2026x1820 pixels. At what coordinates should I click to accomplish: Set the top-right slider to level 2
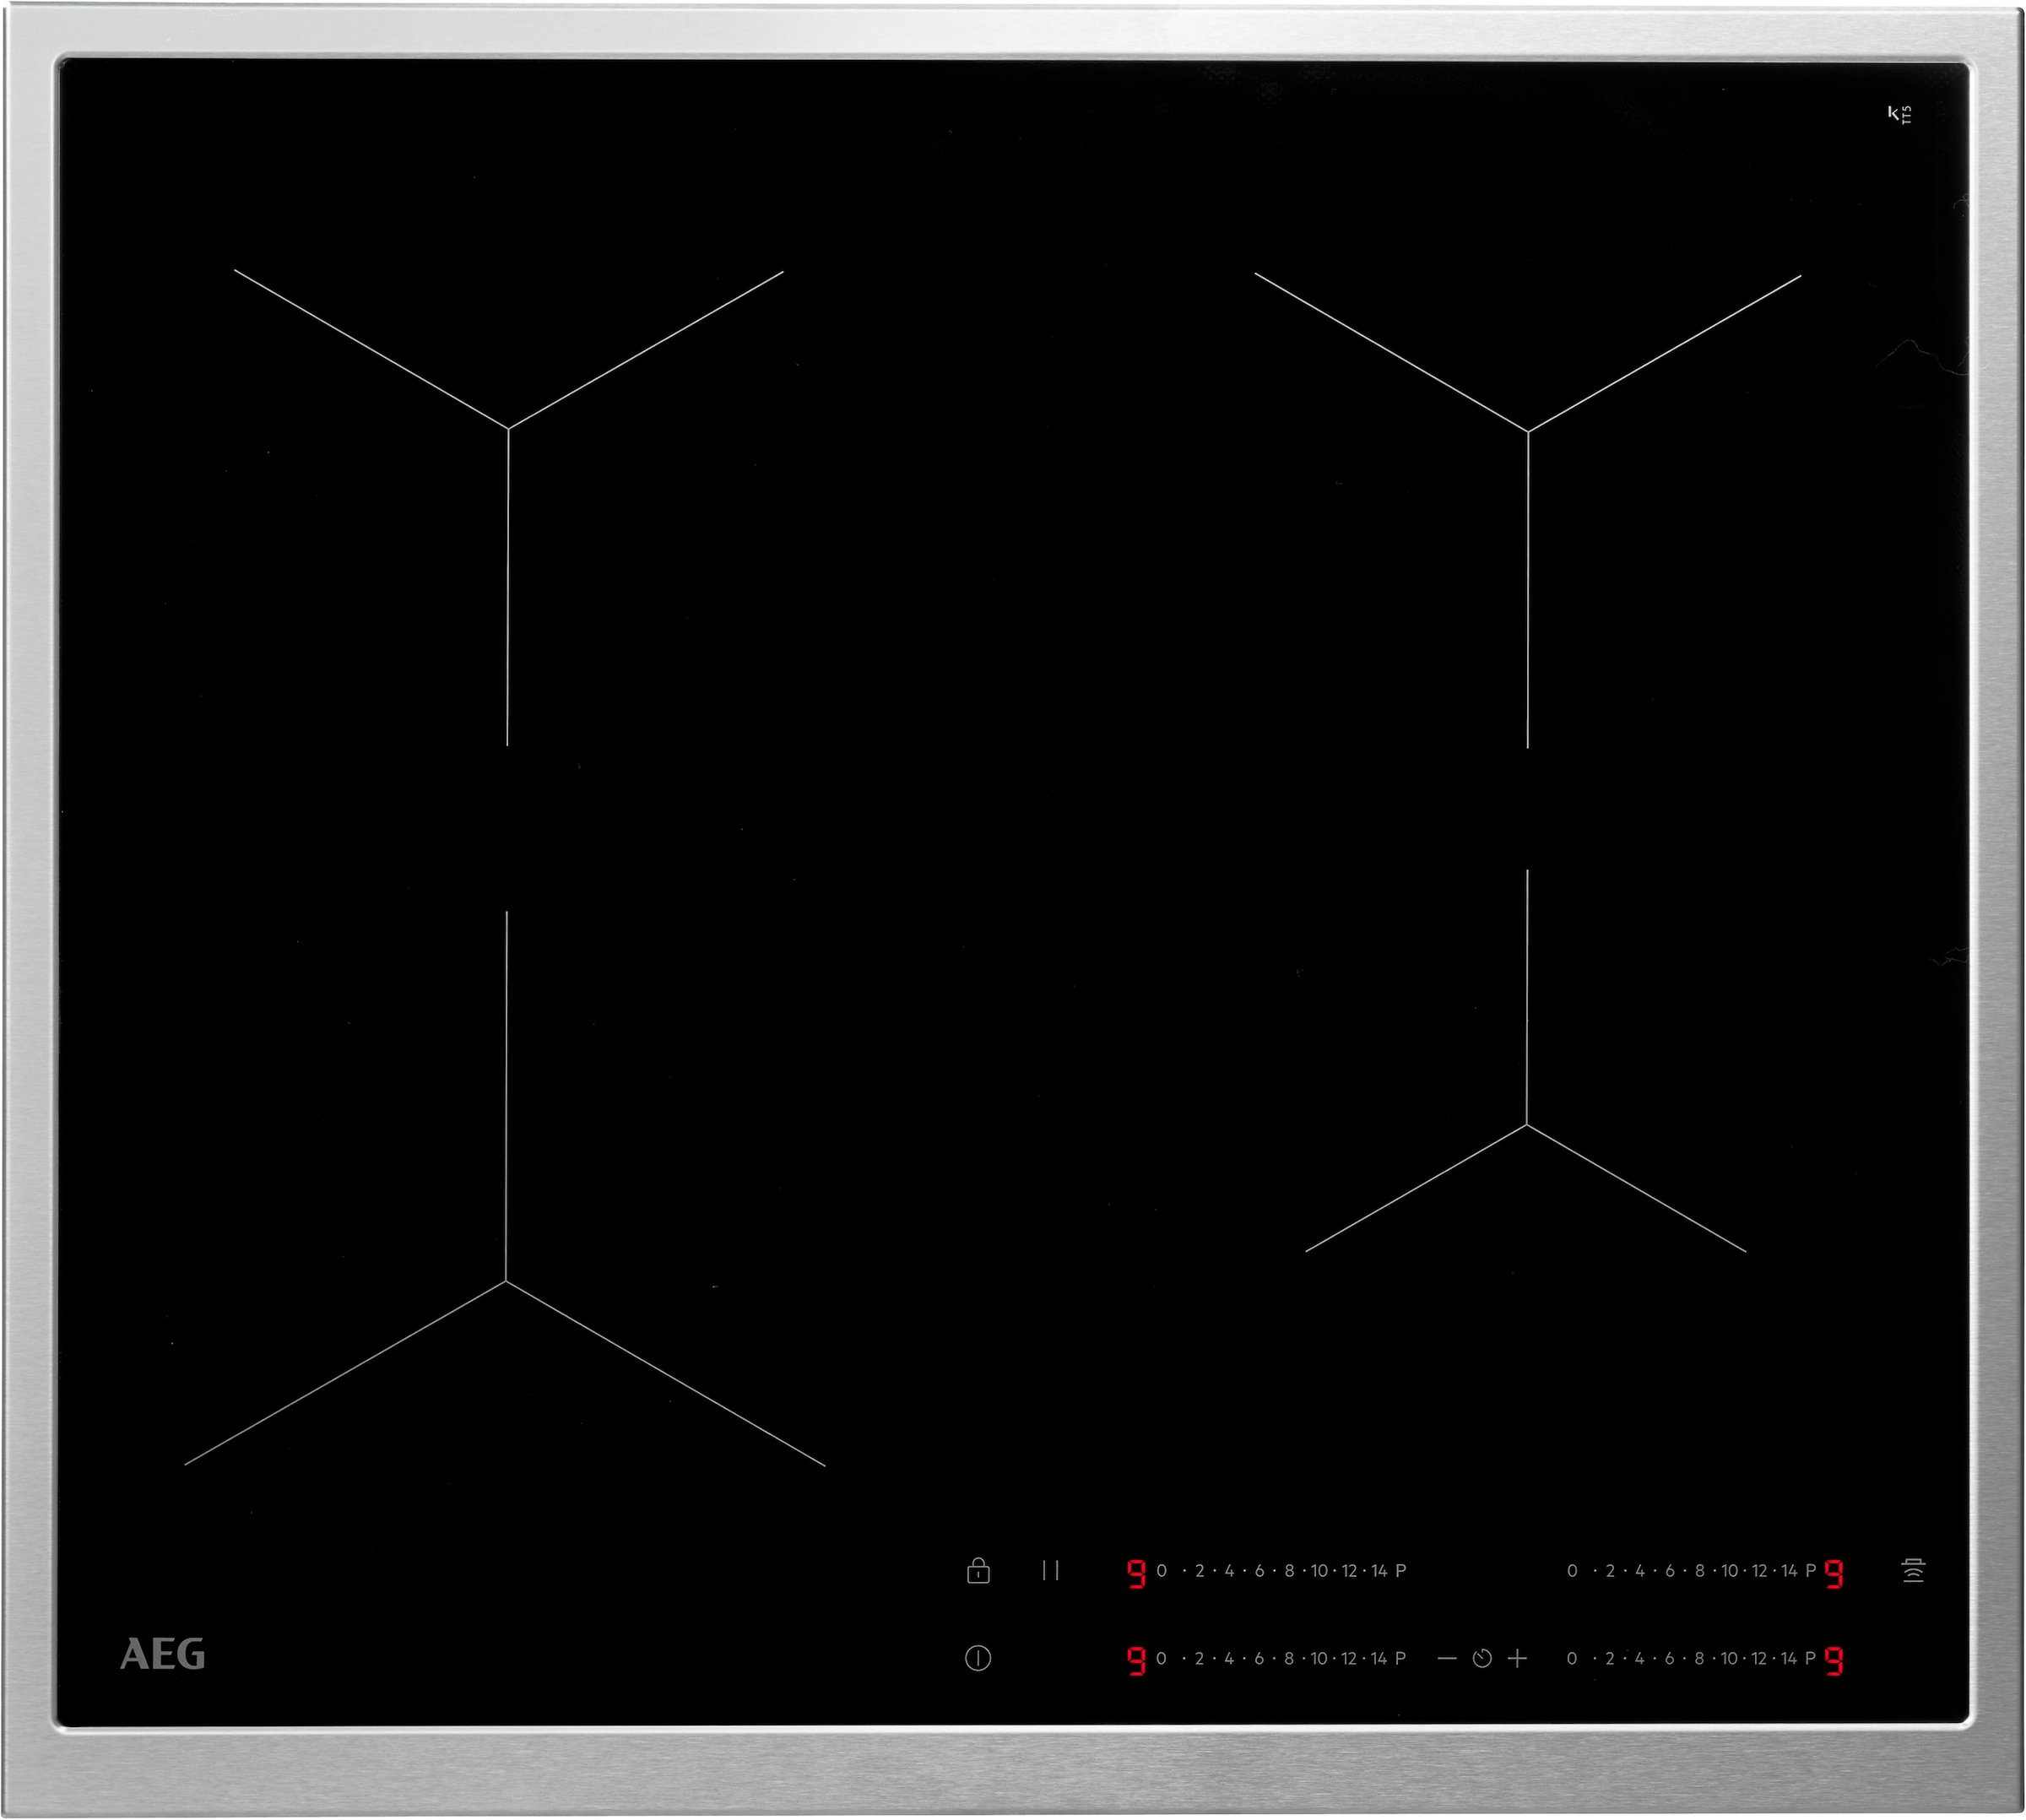[1610, 1571]
